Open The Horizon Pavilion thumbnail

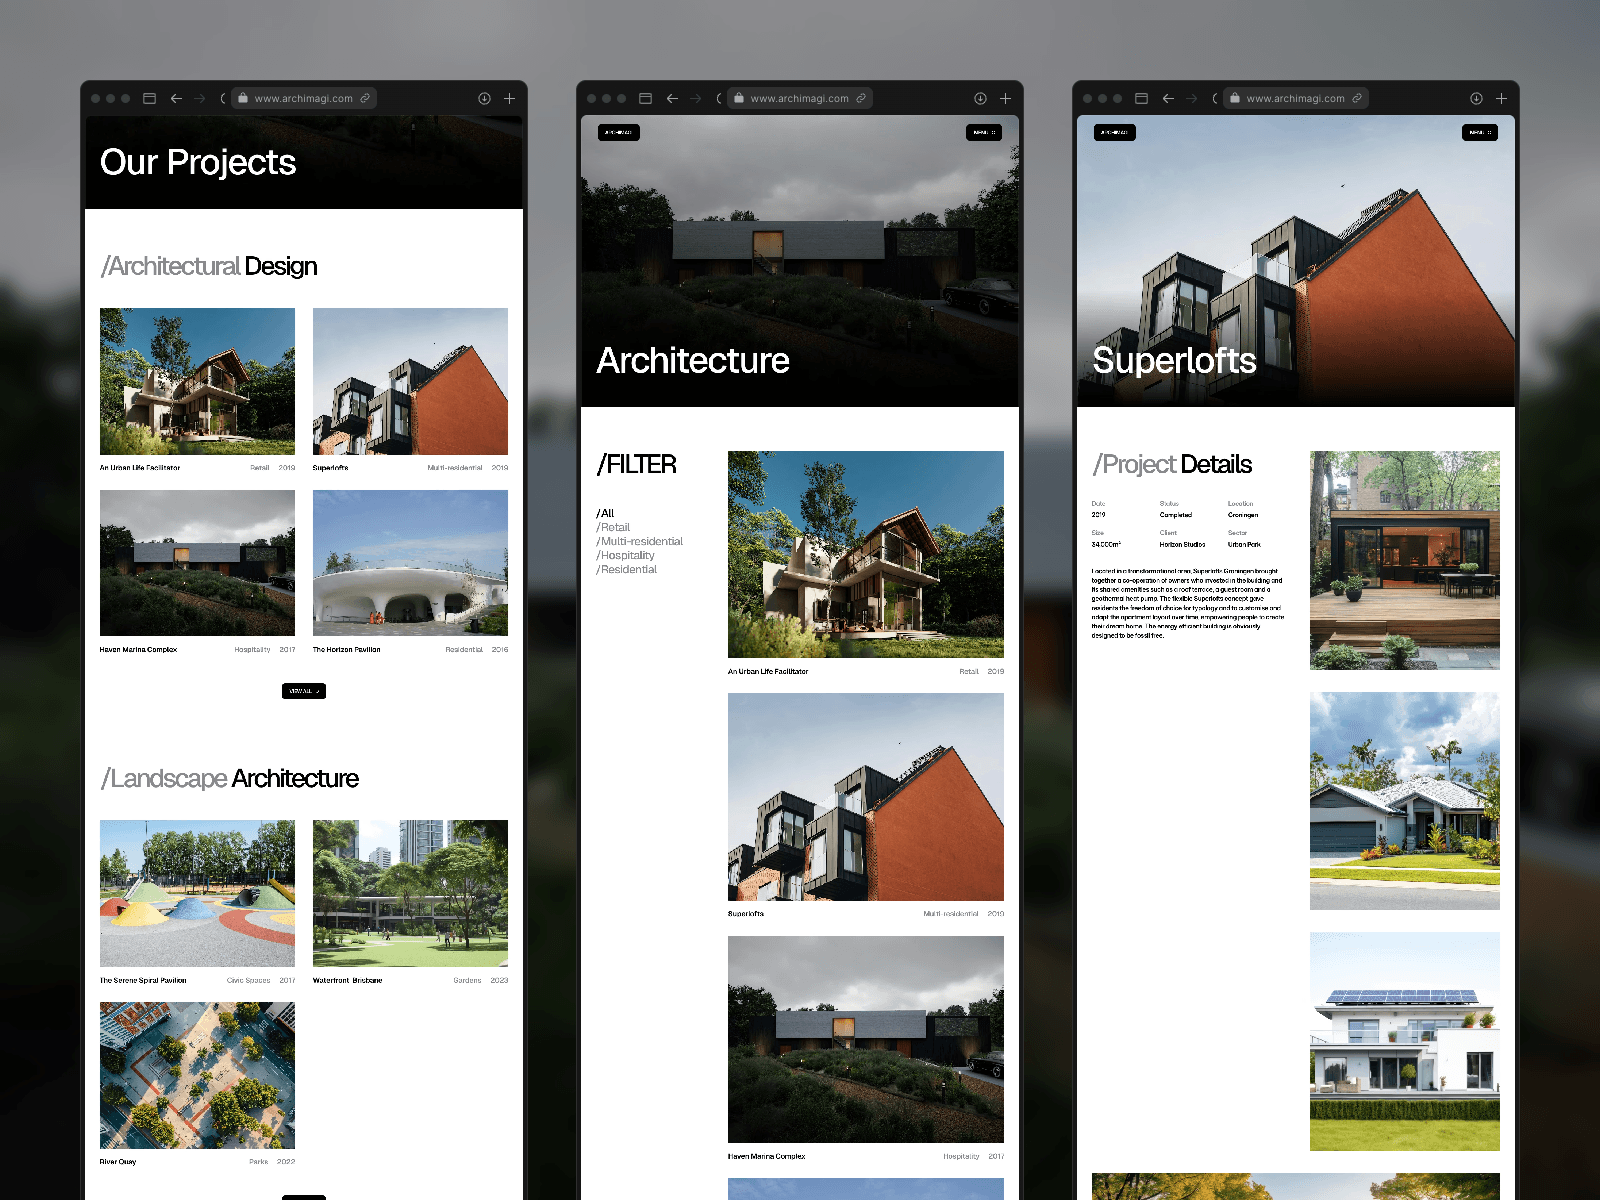410,563
